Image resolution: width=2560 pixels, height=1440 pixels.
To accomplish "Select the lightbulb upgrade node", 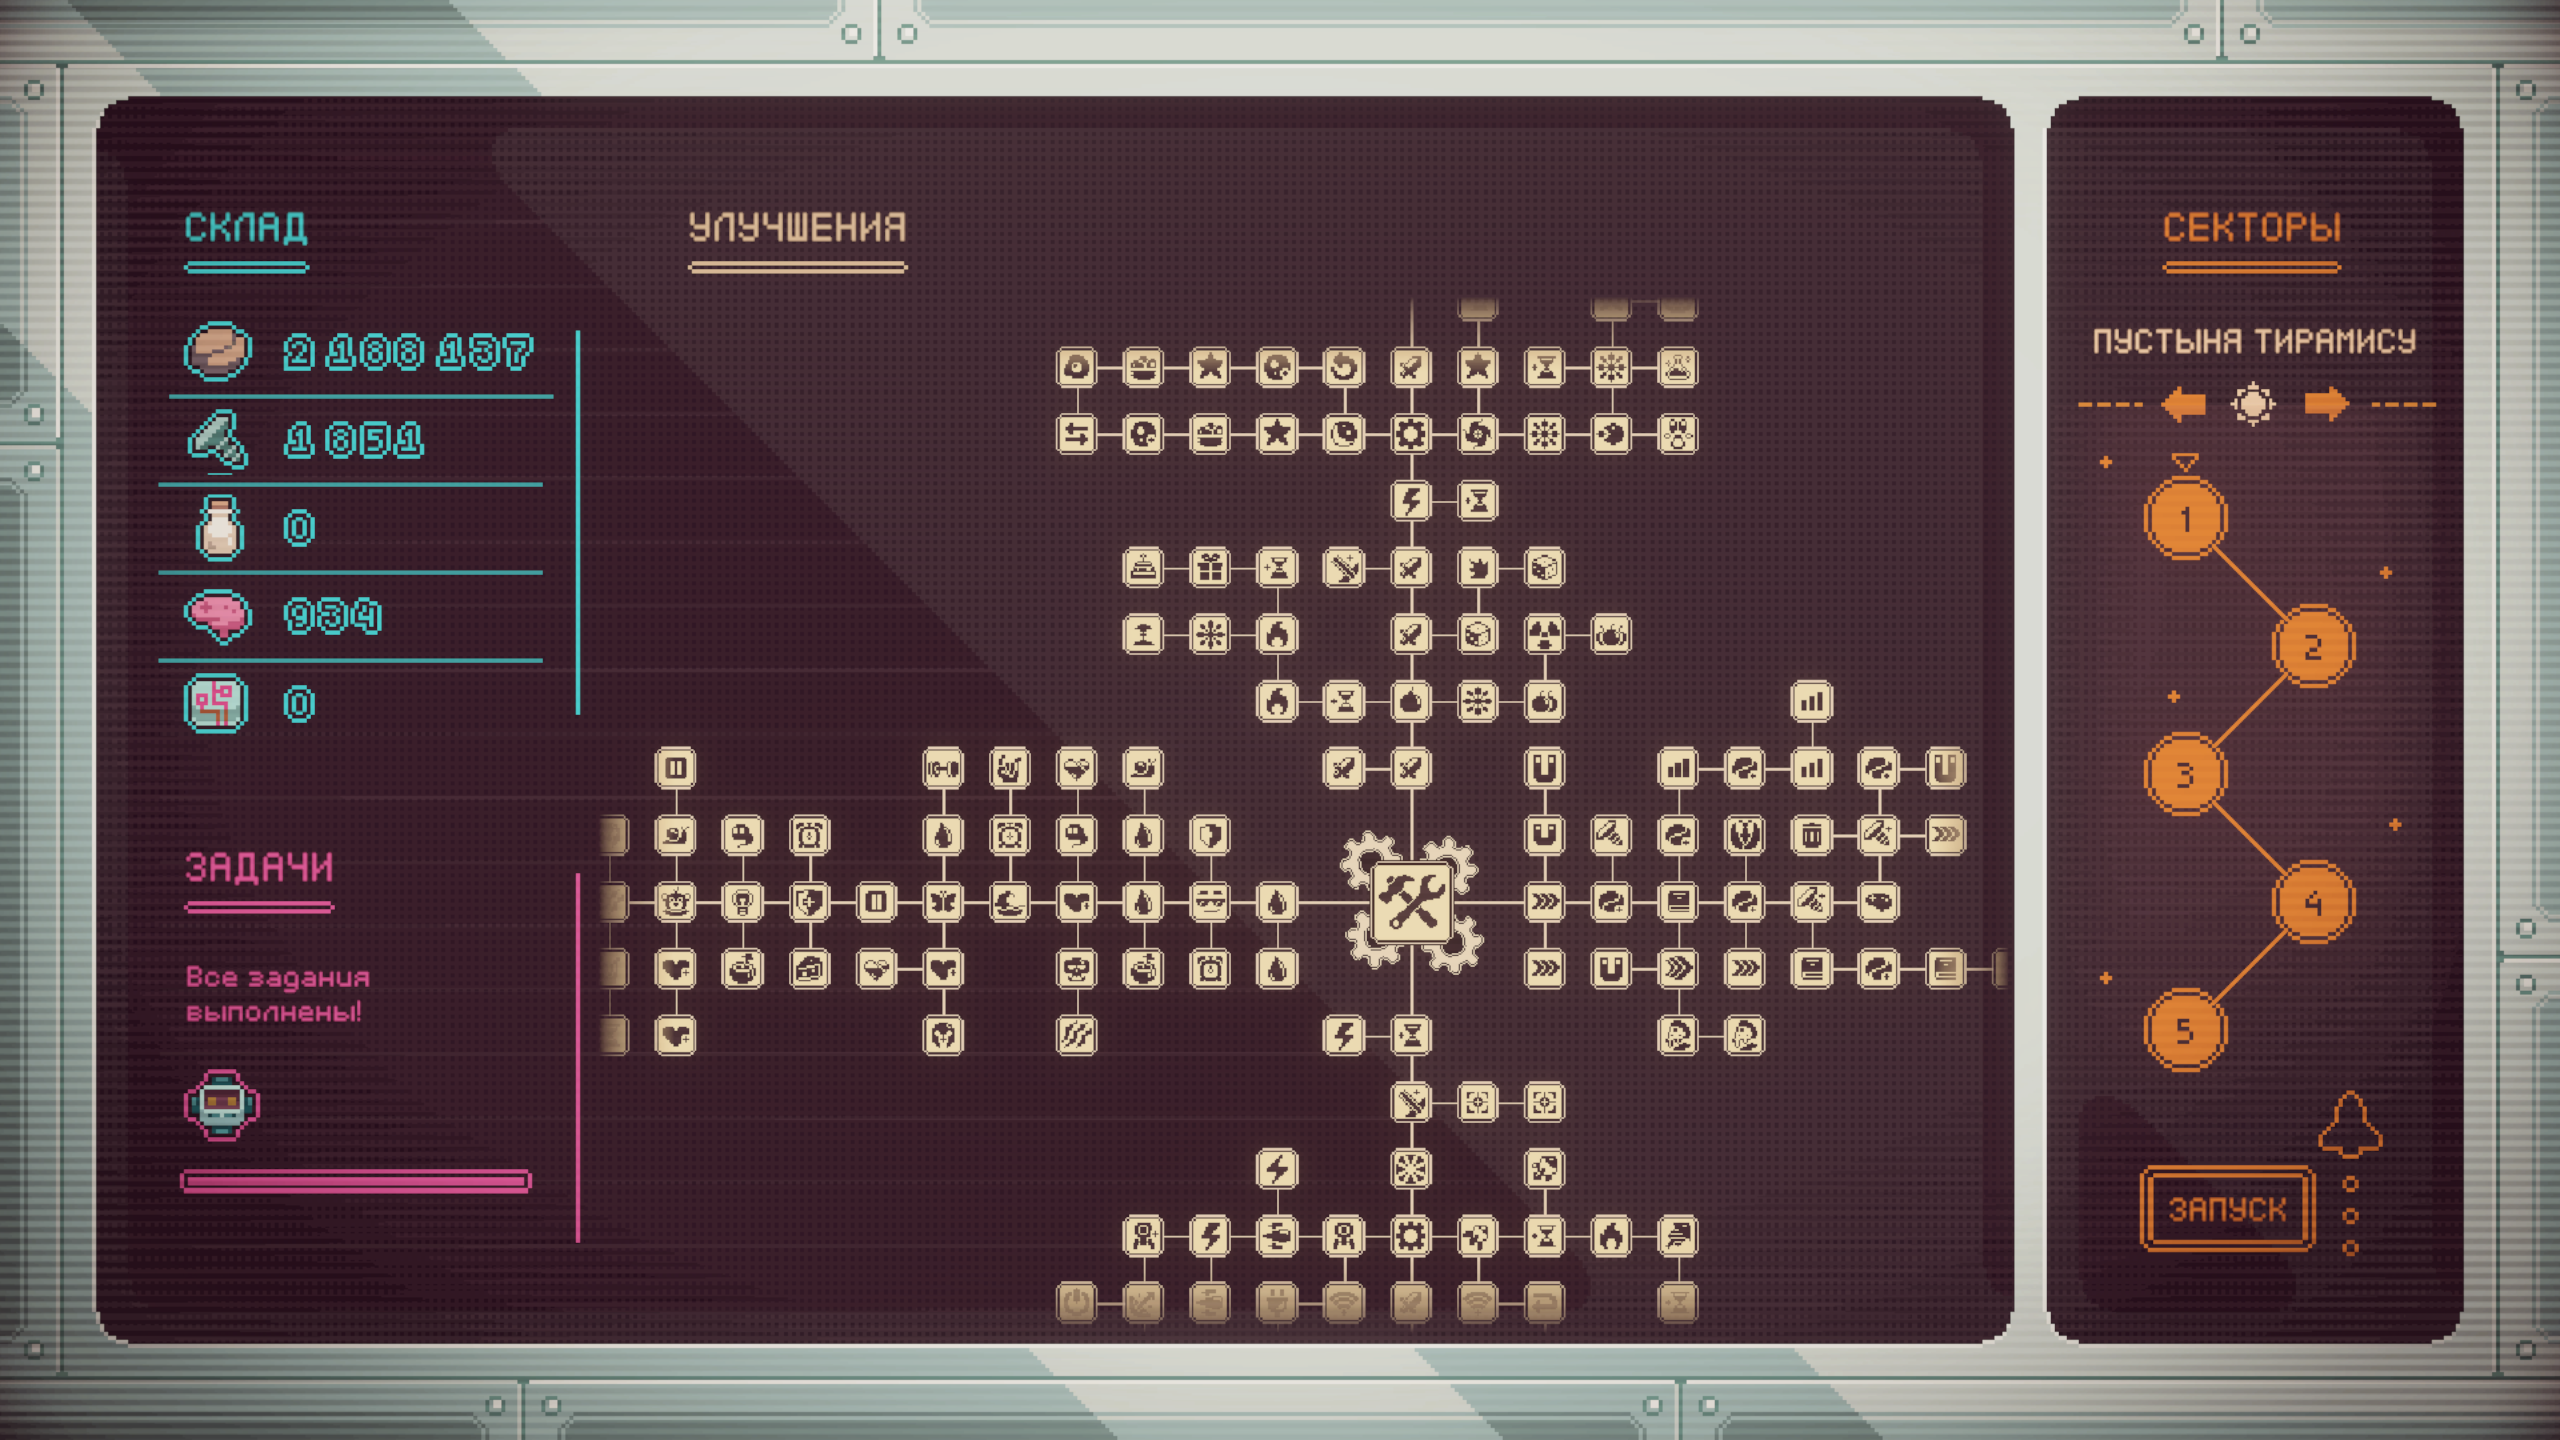I will coord(742,902).
